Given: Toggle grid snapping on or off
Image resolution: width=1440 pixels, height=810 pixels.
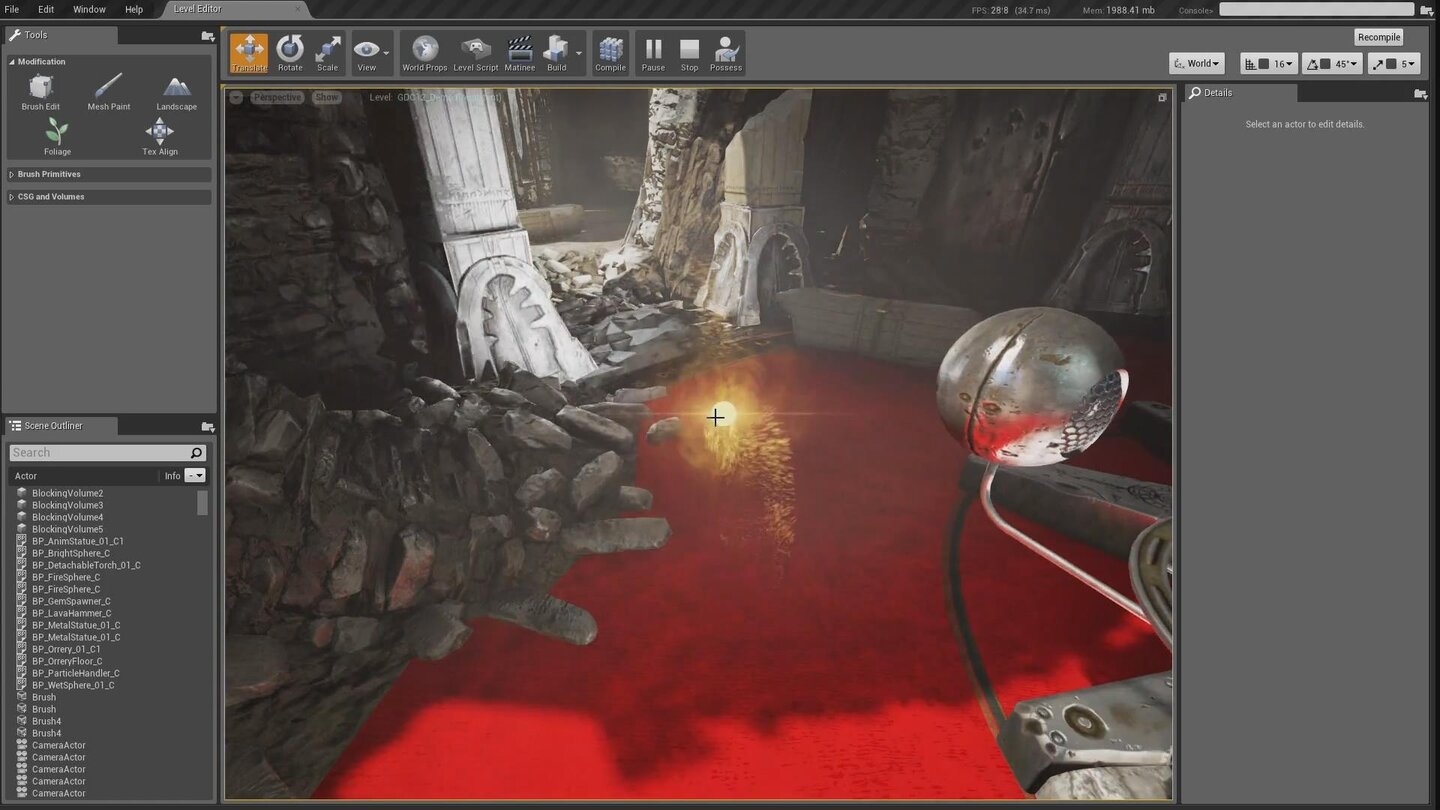Looking at the screenshot, I should click(1253, 63).
